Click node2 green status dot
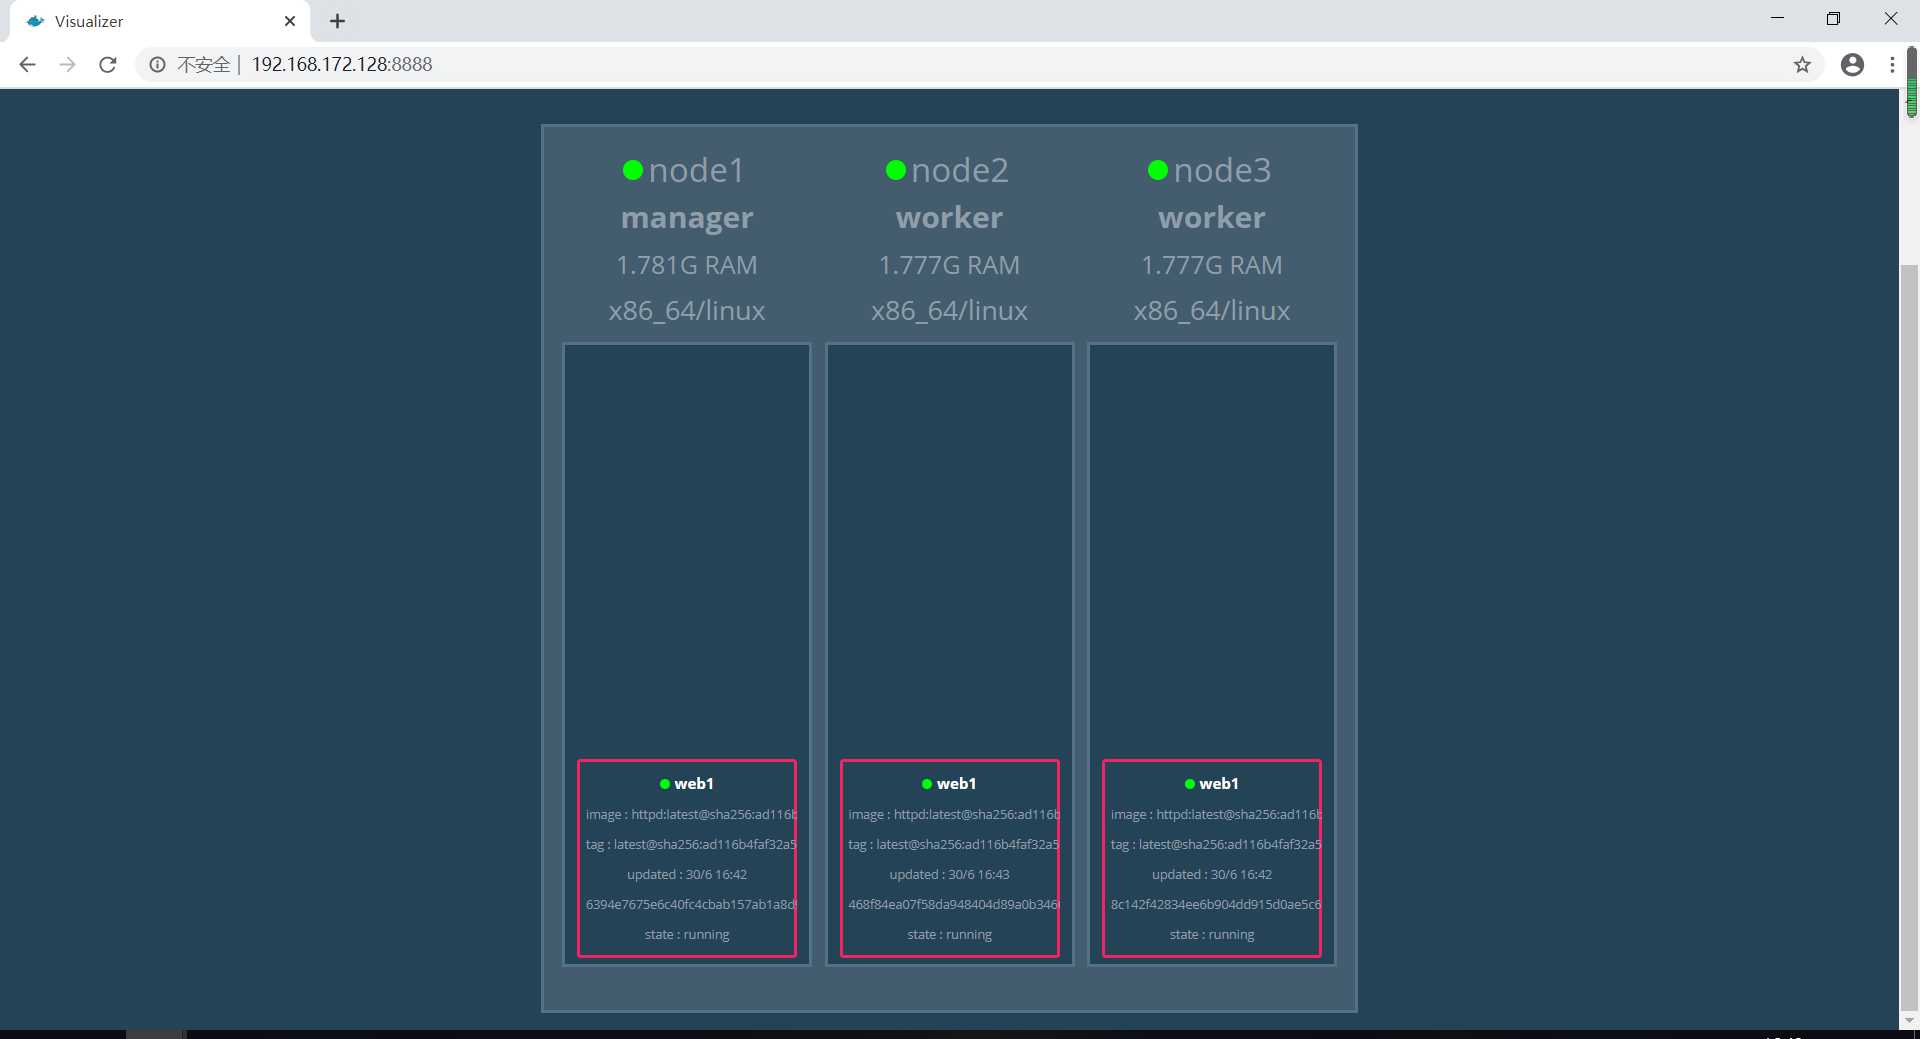This screenshot has width=1920, height=1039. [x=895, y=170]
